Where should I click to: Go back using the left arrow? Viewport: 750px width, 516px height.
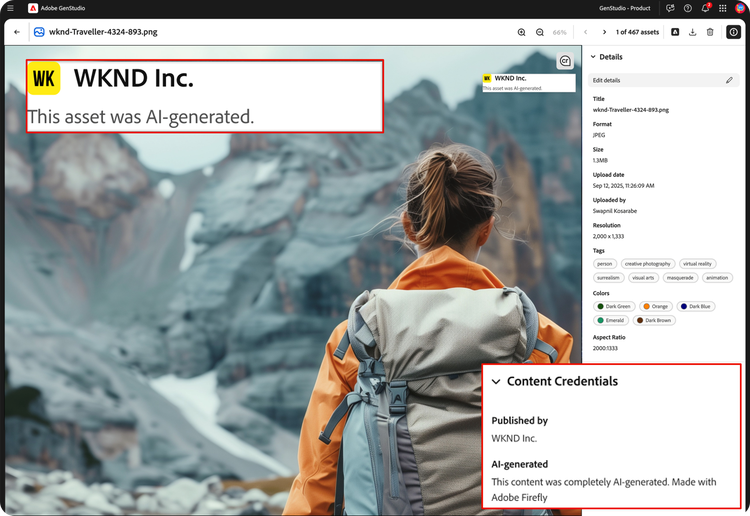17,32
